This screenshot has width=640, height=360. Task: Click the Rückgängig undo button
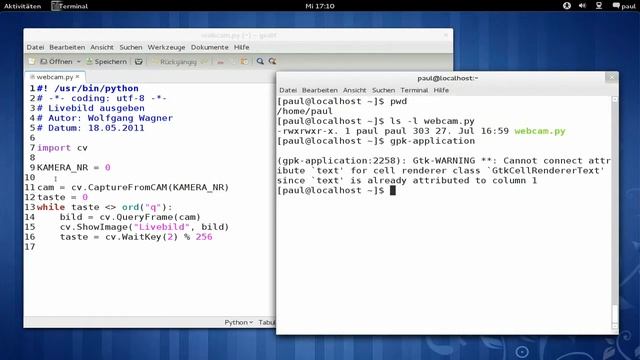click(x=174, y=62)
